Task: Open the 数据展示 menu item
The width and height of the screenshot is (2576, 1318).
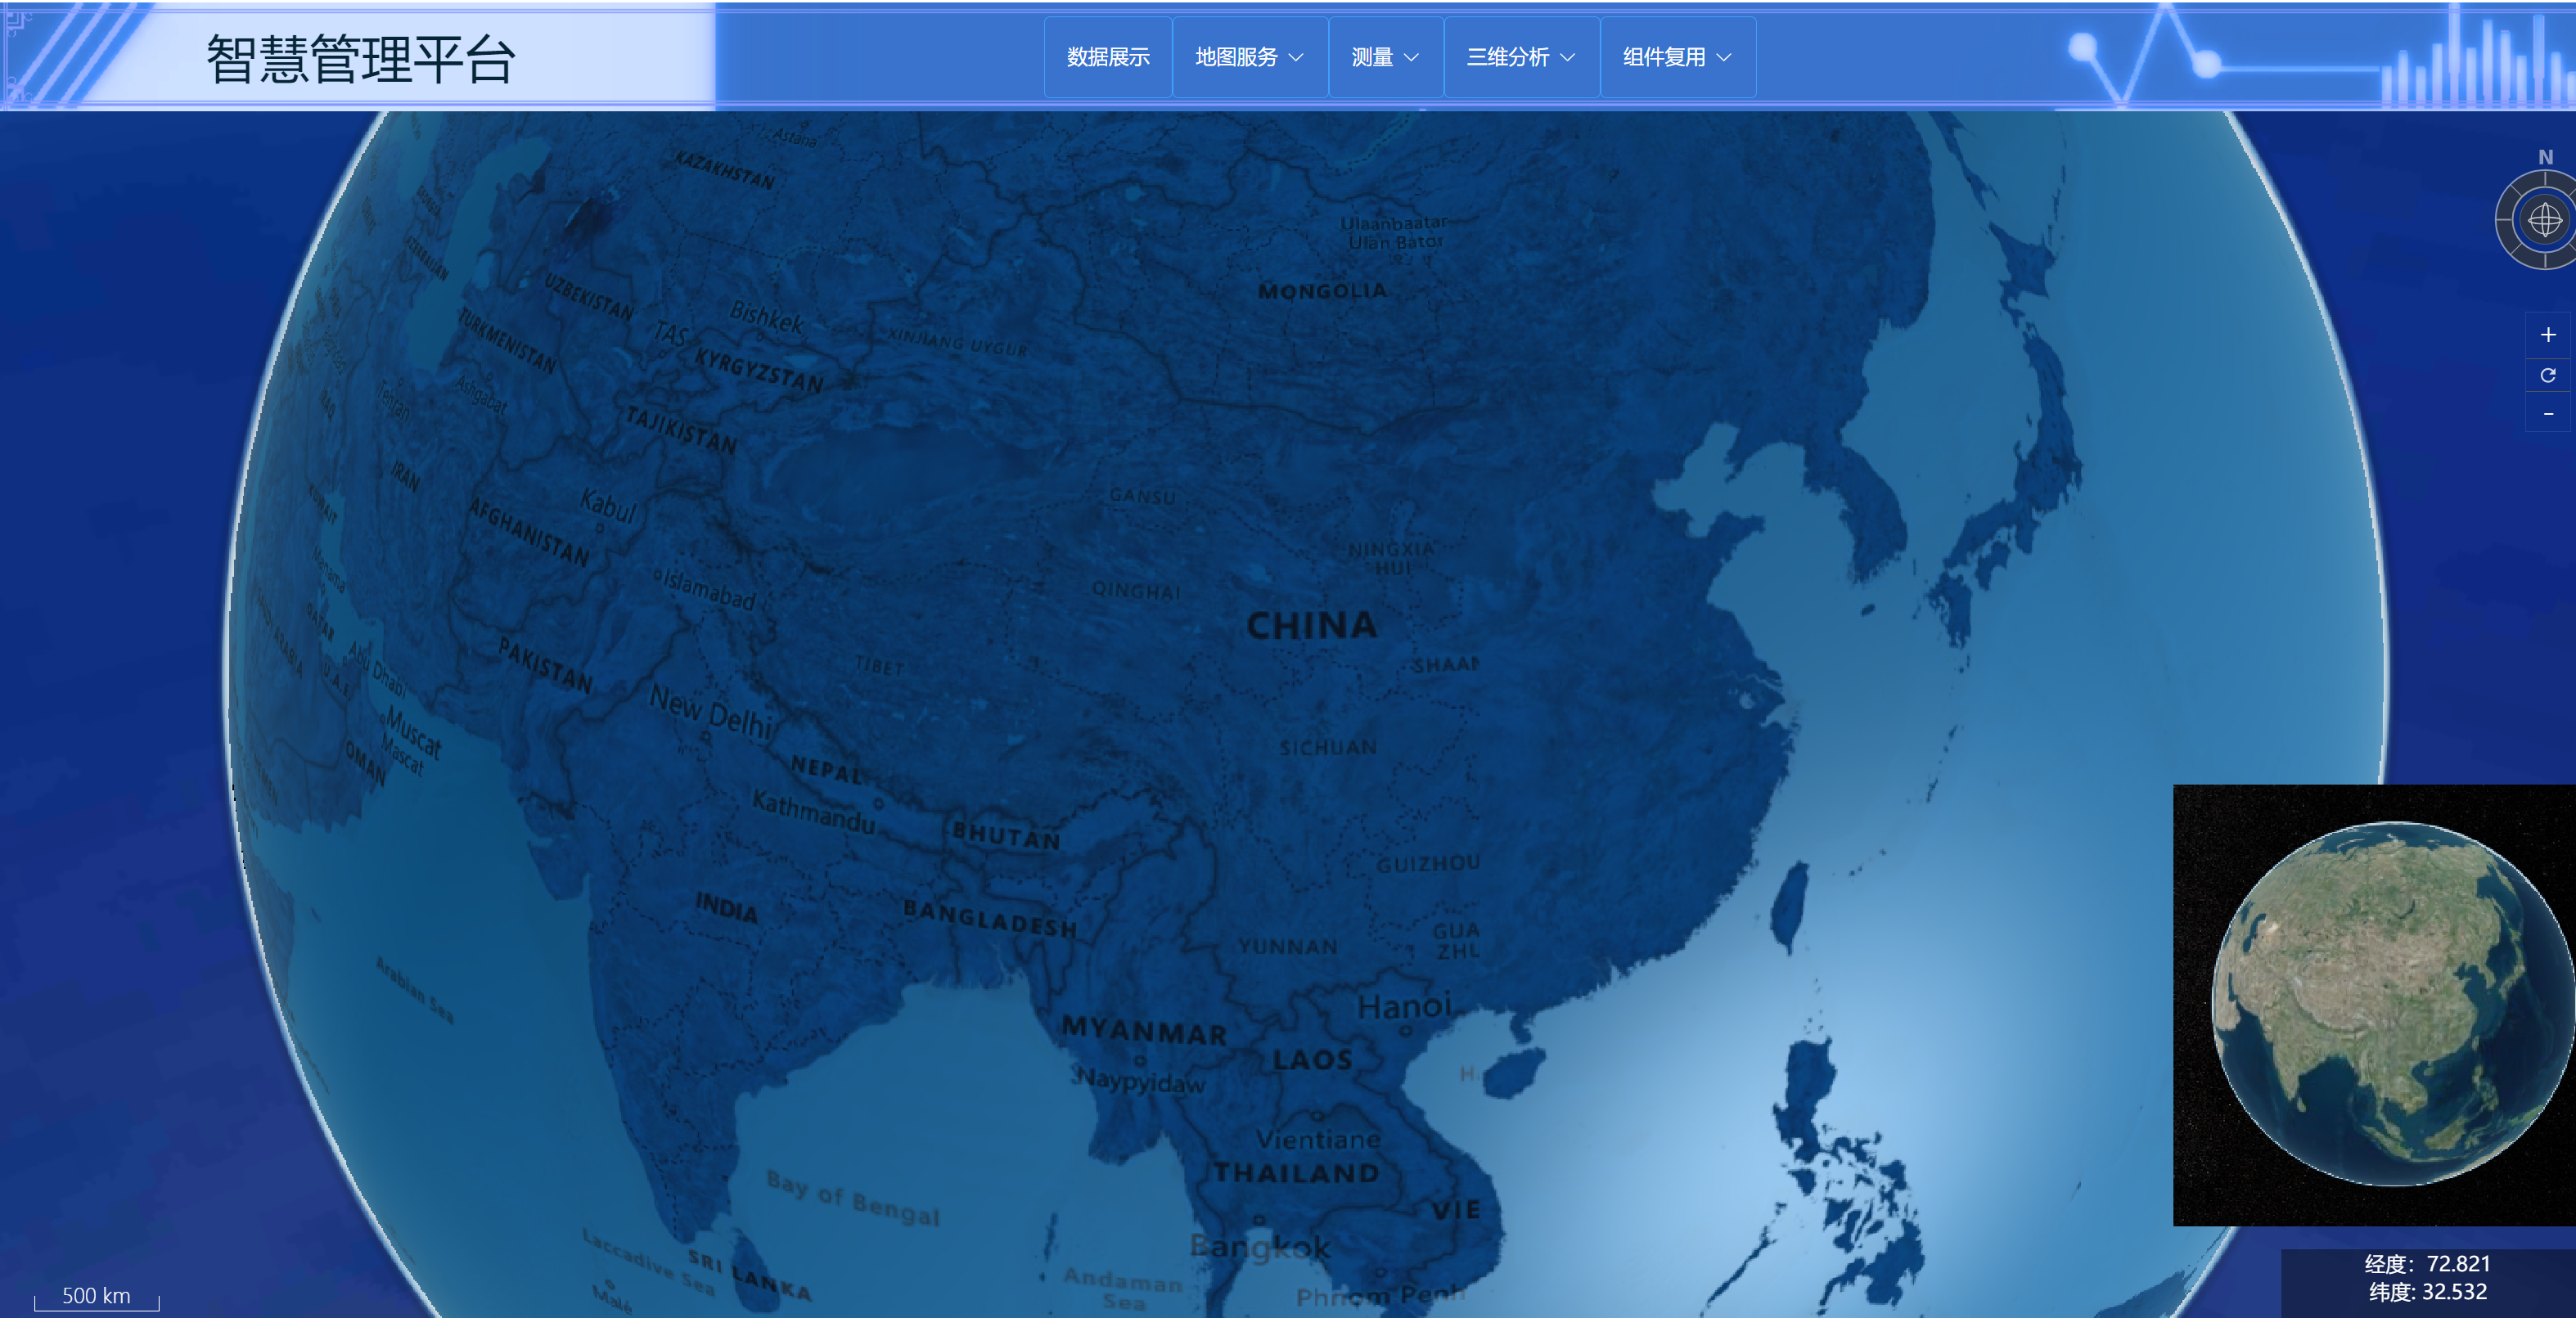Action: point(1107,57)
